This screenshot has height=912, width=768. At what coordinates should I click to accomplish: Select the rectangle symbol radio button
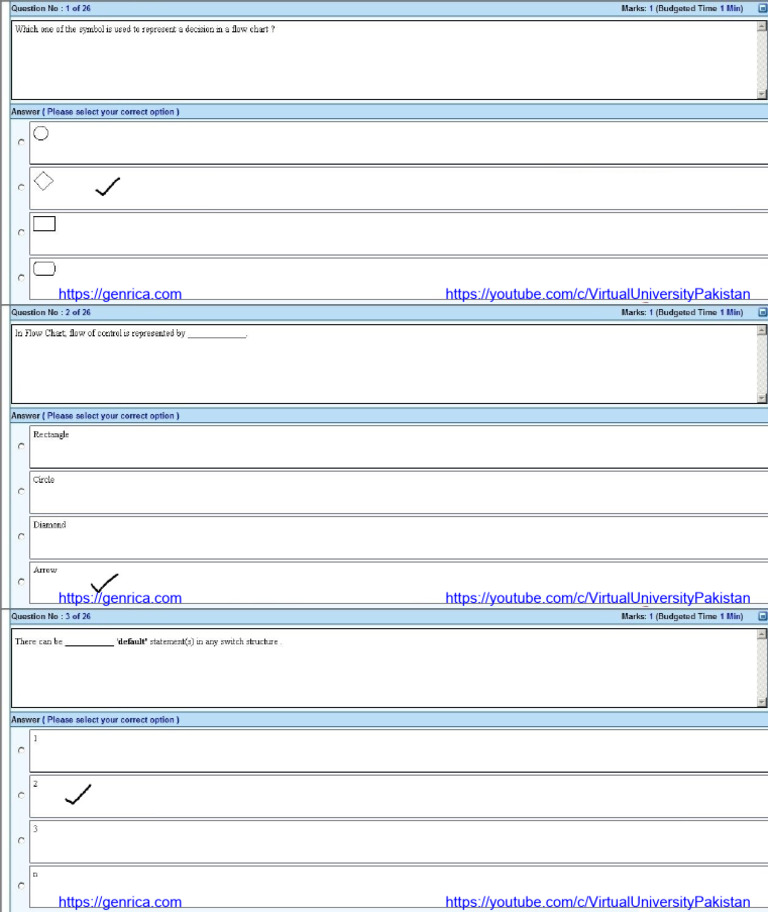click(x=22, y=233)
